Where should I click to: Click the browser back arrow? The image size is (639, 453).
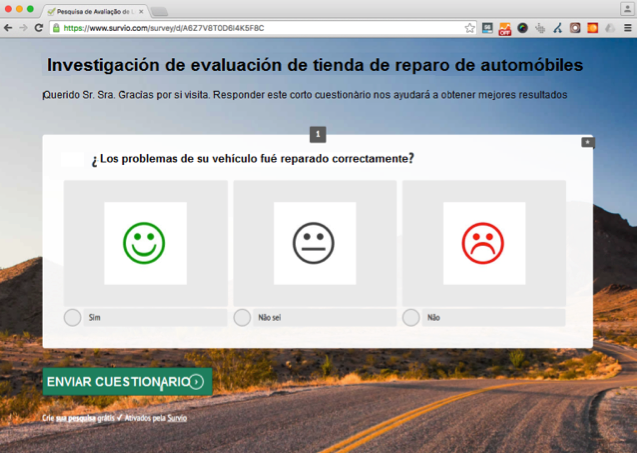click(9, 28)
